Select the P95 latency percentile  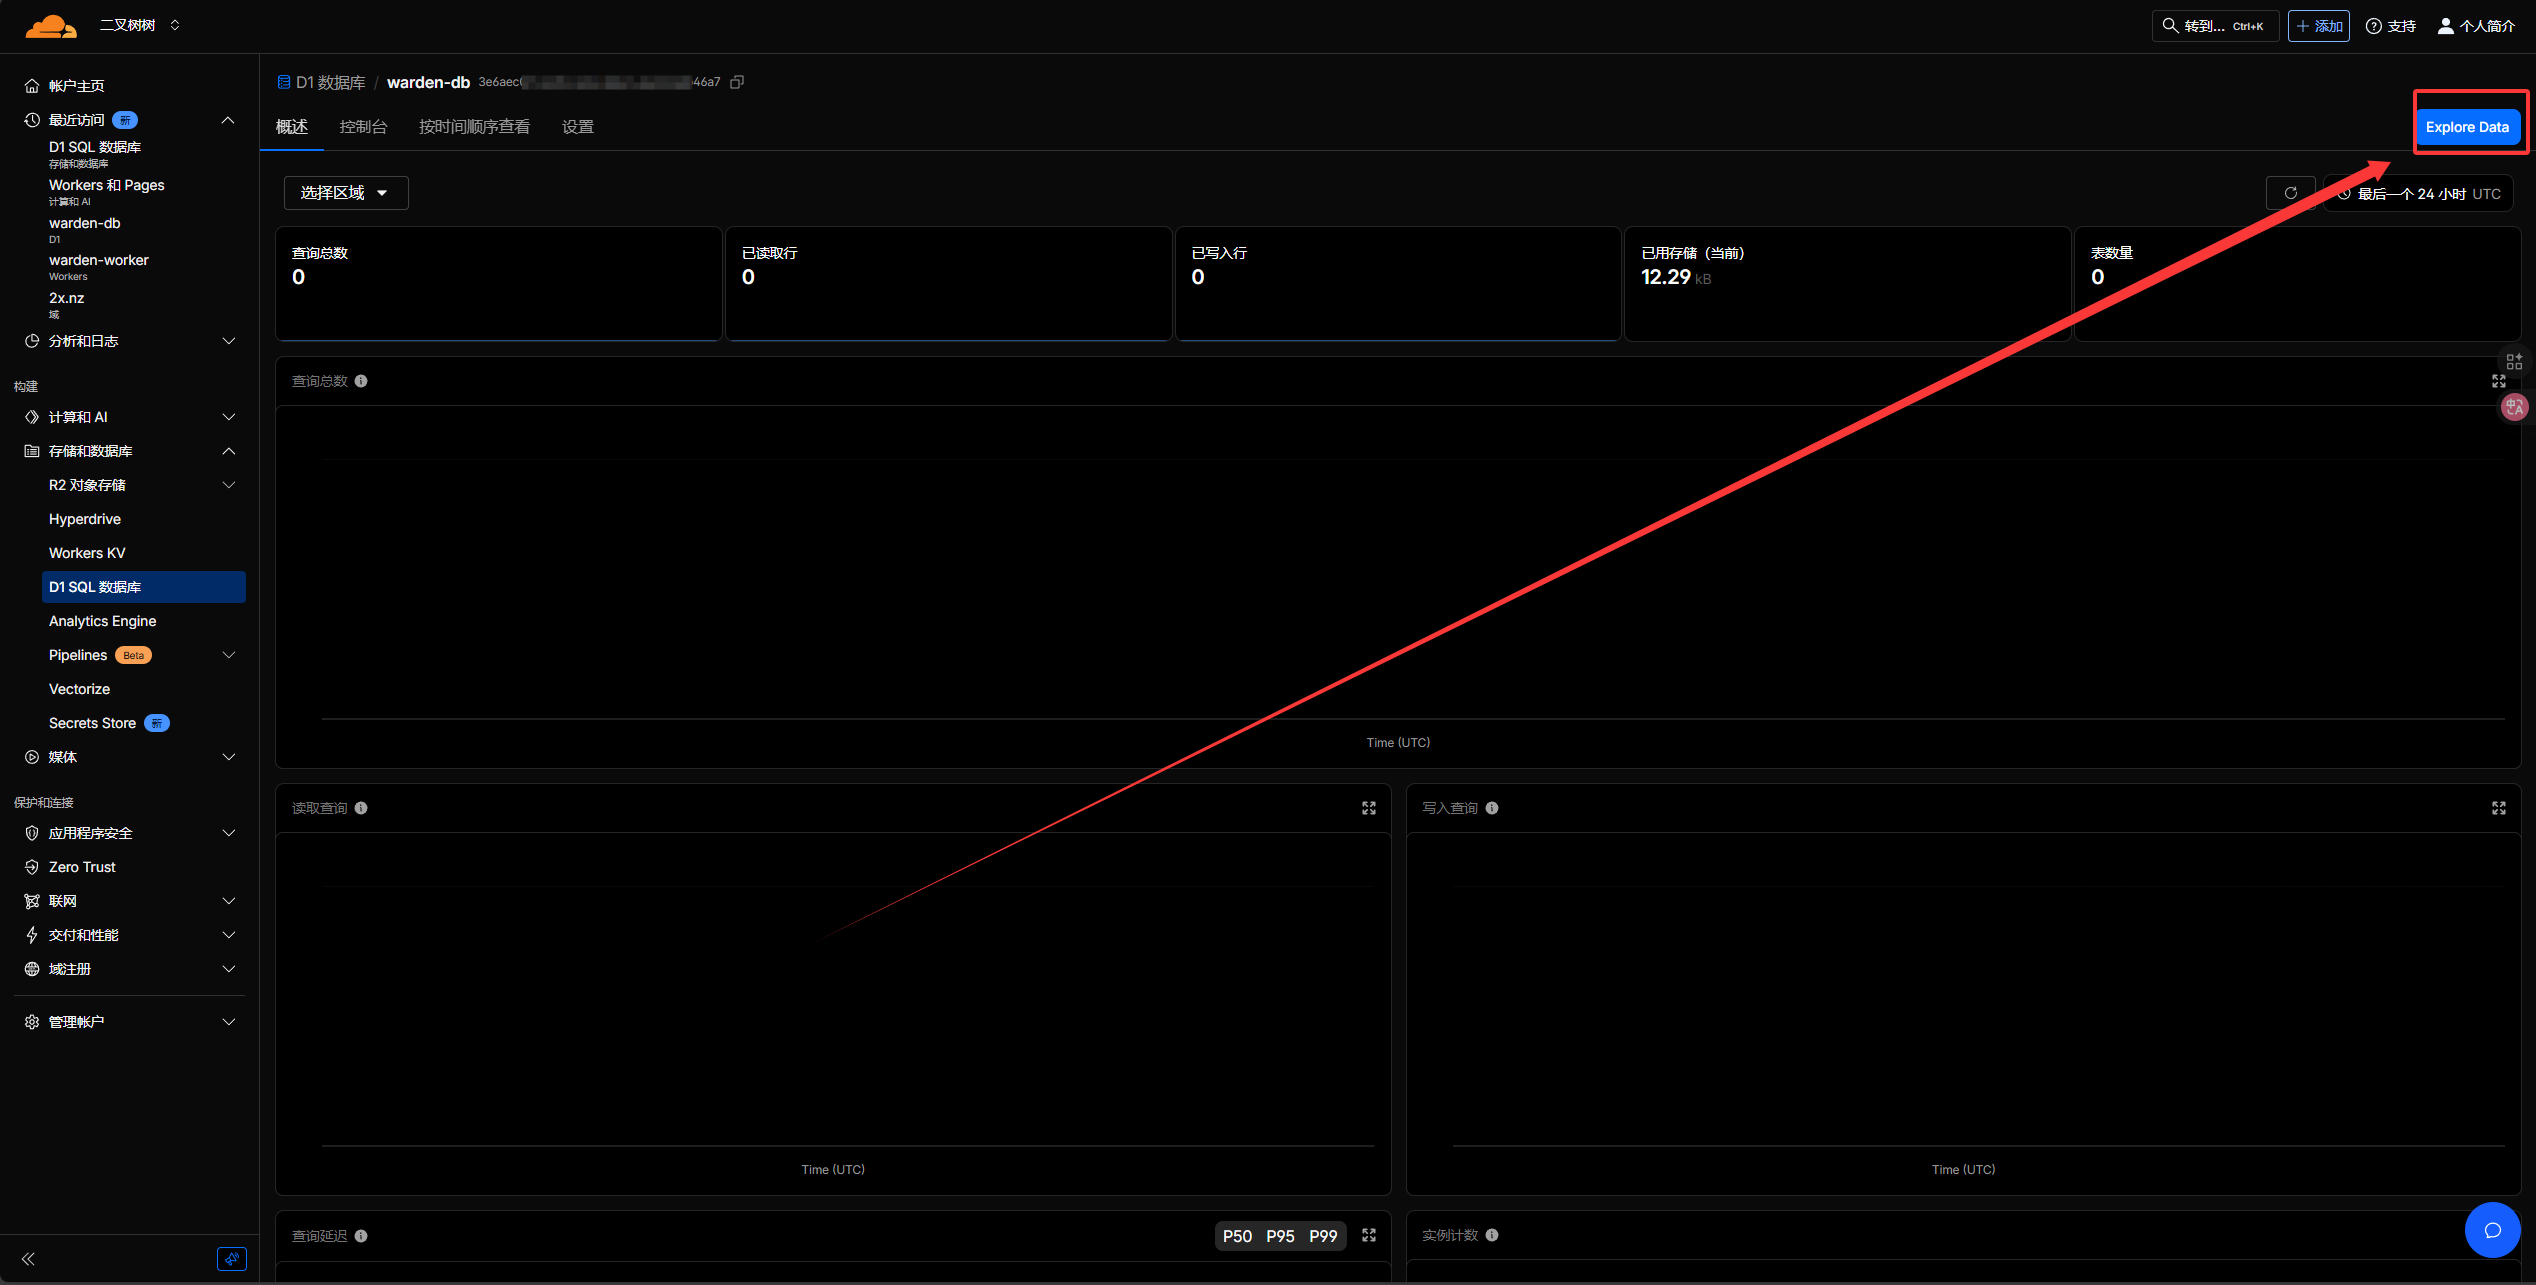[1280, 1236]
